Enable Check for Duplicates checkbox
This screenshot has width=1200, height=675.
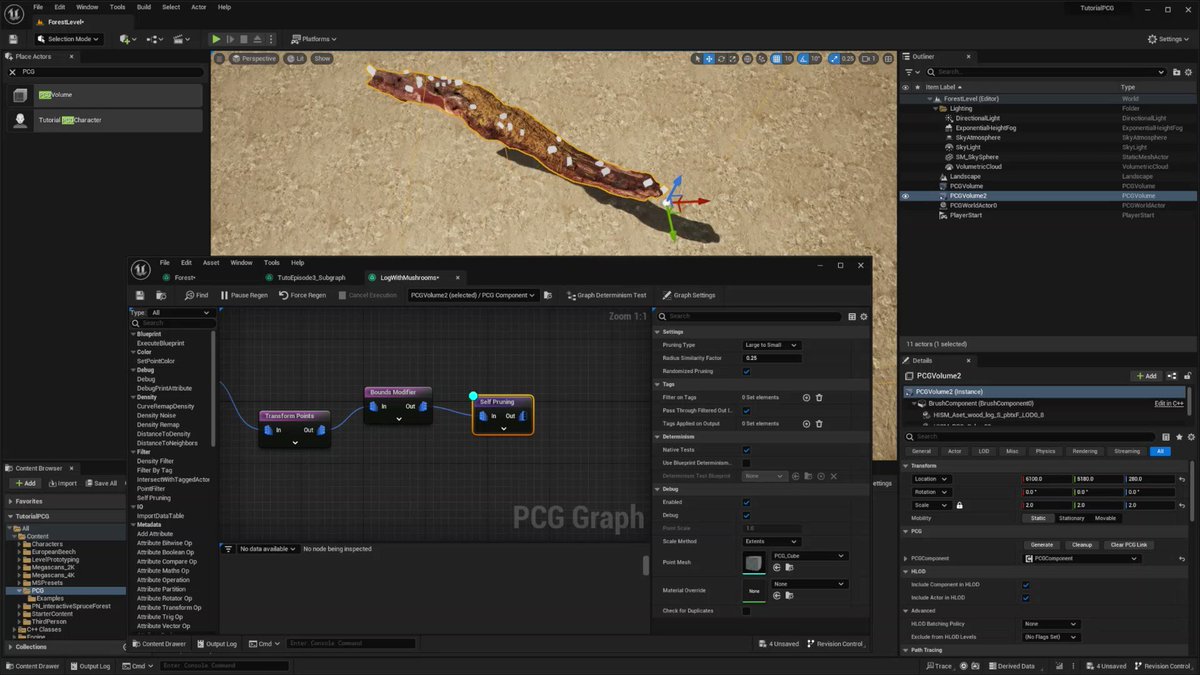tap(746, 611)
